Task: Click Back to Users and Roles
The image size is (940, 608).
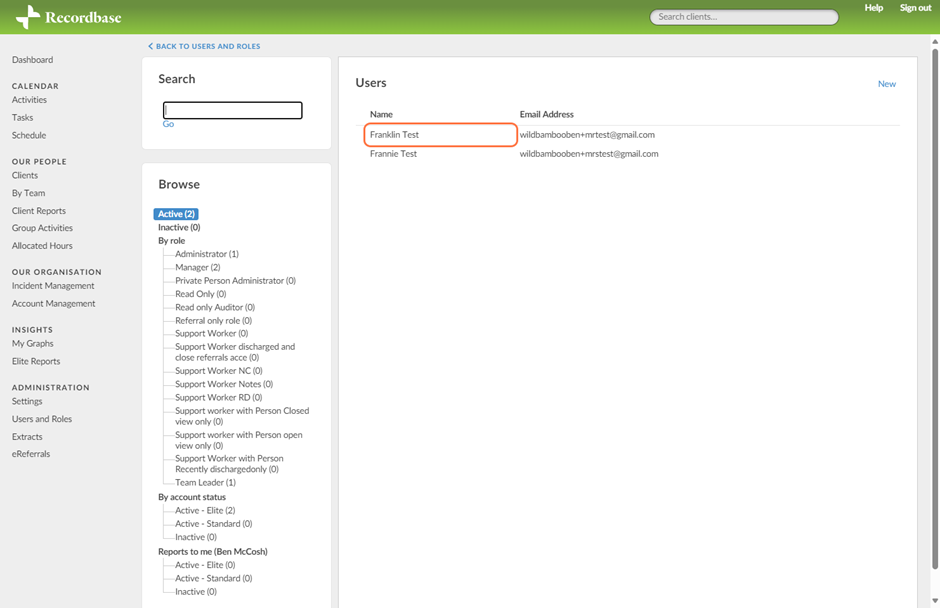Action: (203, 45)
